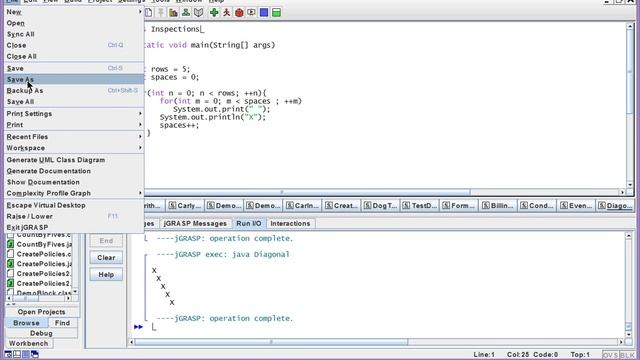This screenshot has height=360, width=640.
Task: Run program with the red running man icon
Action: coord(227,13)
